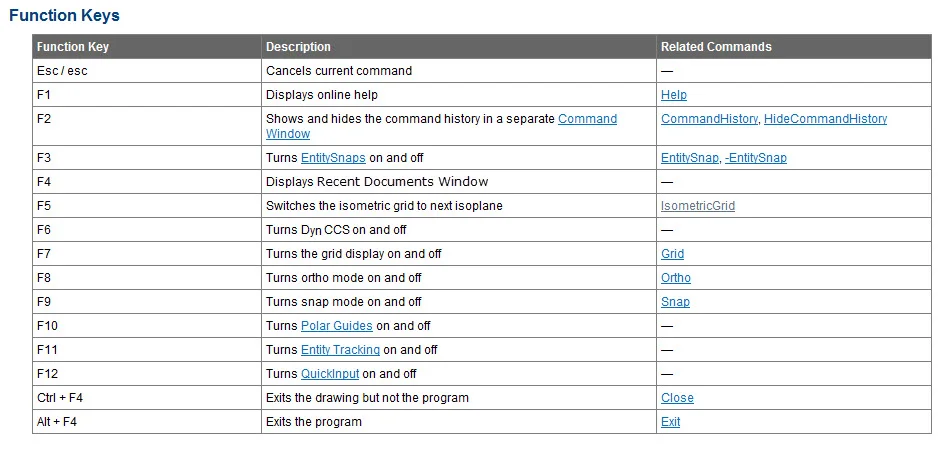Screen dimensions: 952x449
Task: Open the CommandHistory command link
Action: pyautogui.click(x=709, y=119)
